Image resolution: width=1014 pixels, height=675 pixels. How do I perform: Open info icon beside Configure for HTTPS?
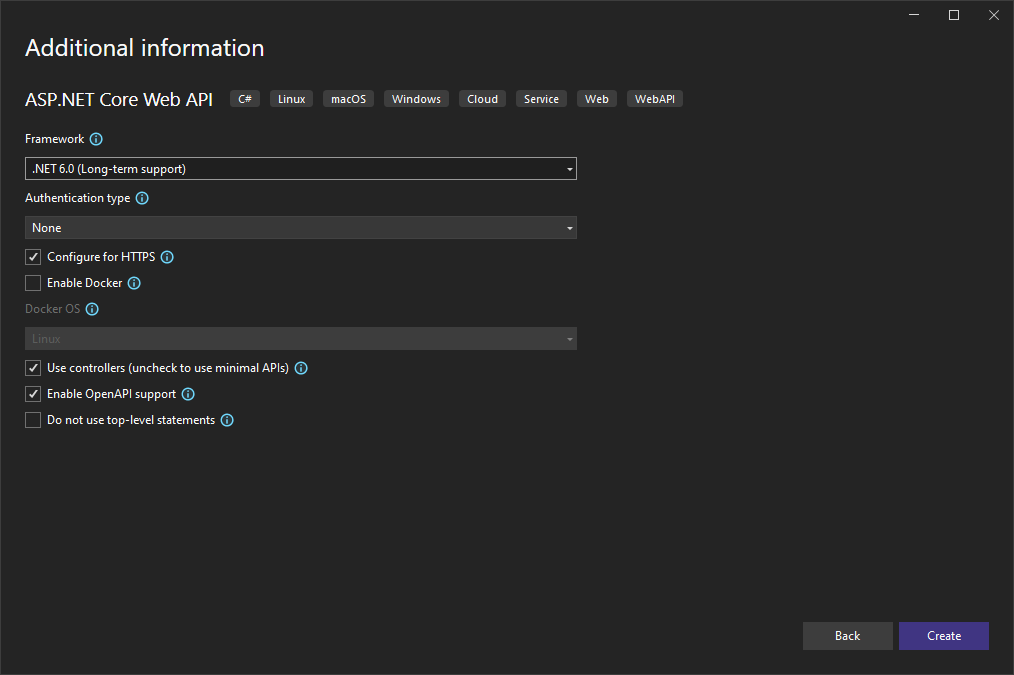tap(166, 257)
